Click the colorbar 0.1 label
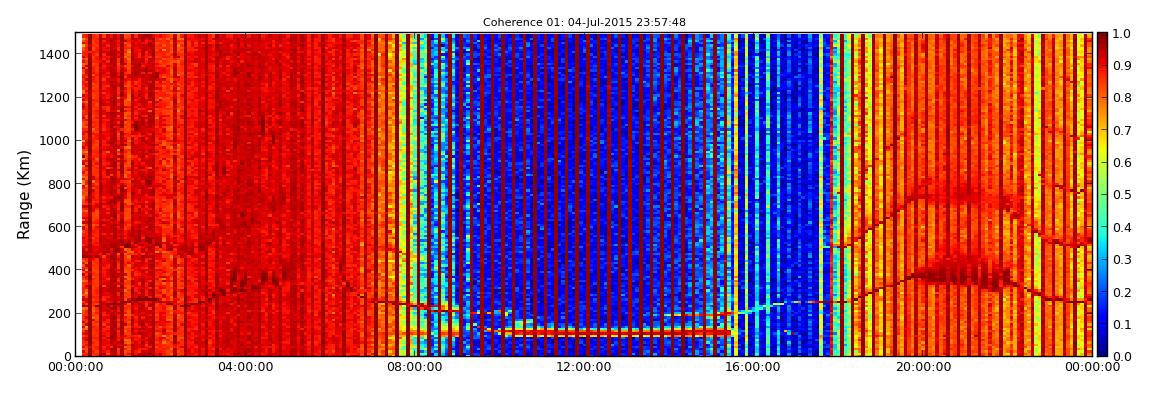This screenshot has width=1150, height=407. 1121,324
